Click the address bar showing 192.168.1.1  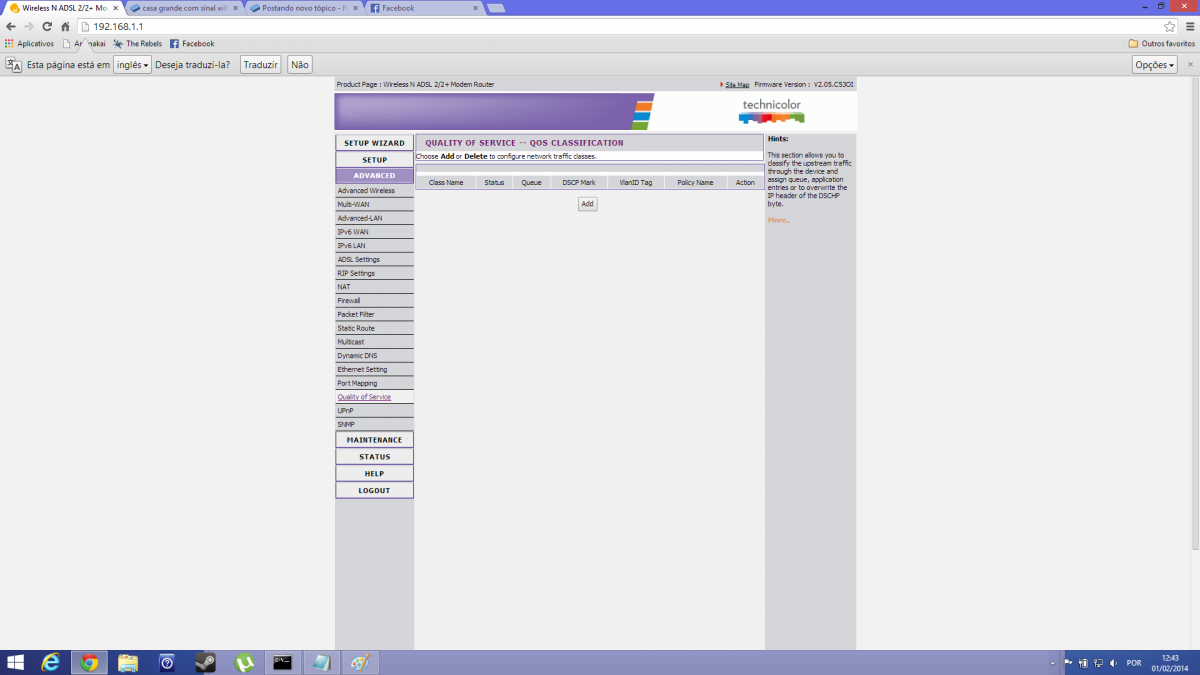coord(620,26)
